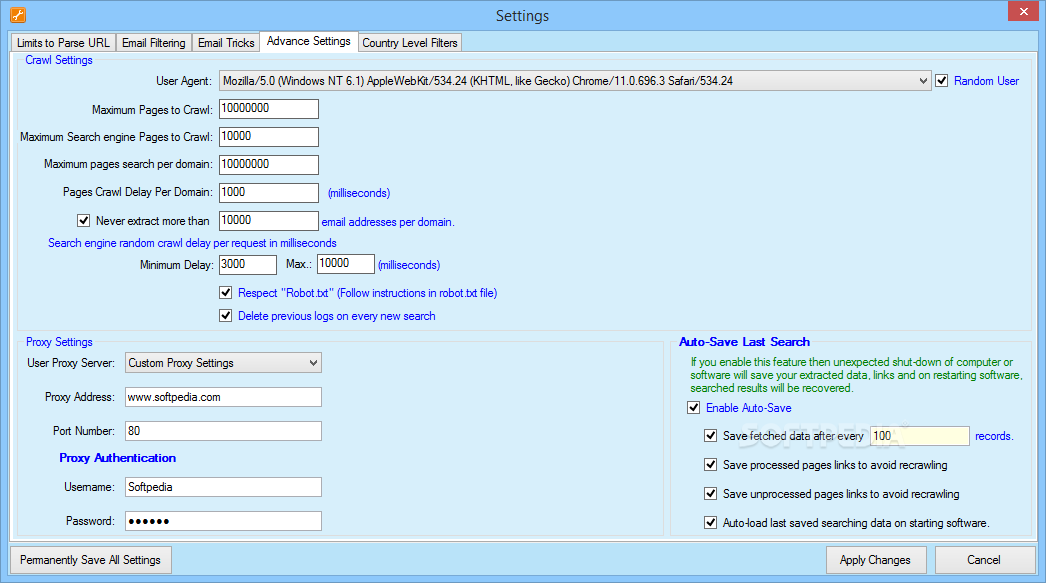The height and width of the screenshot is (583, 1046).
Task: Edit the Proxy Address field
Action: coord(223,397)
